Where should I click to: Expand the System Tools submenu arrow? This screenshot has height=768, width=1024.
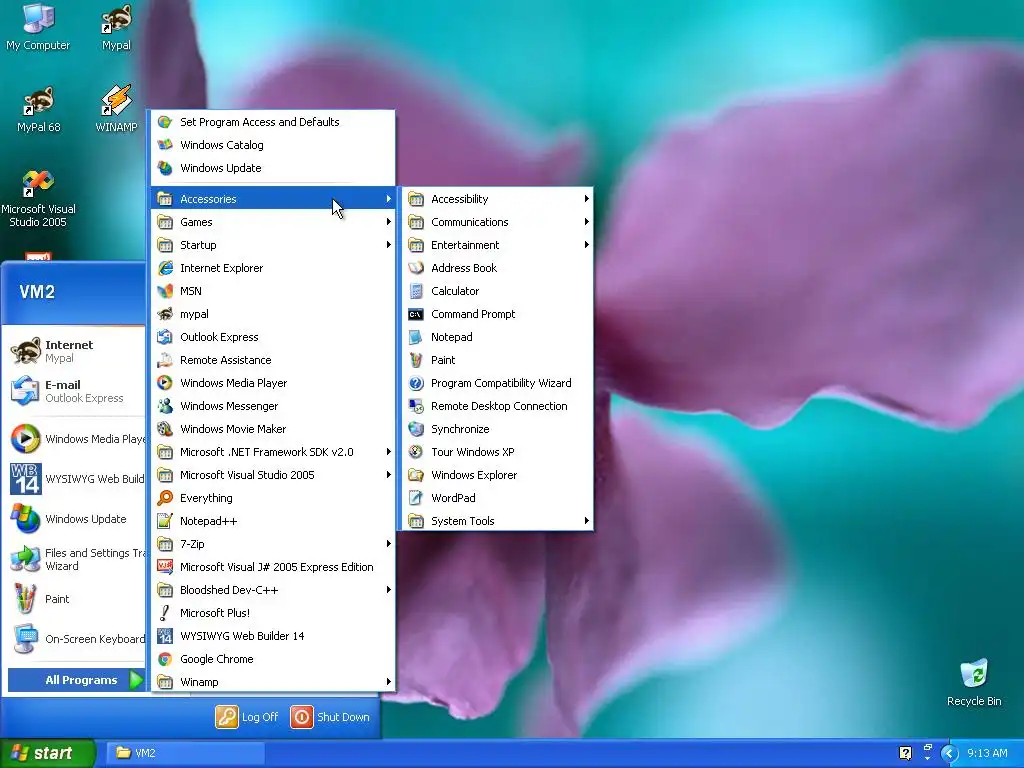(x=586, y=520)
